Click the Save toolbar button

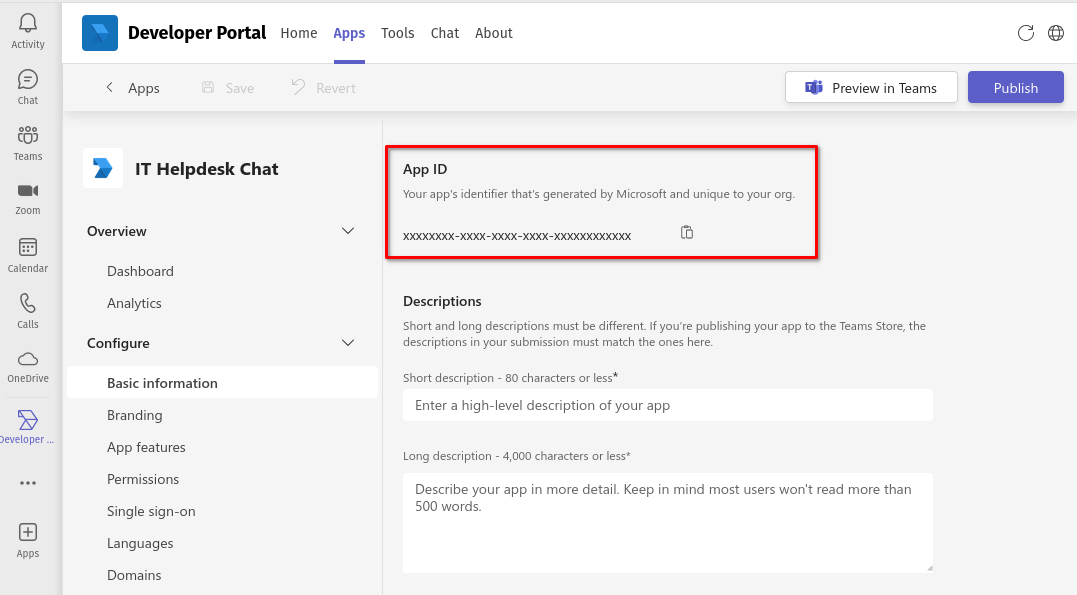(x=227, y=88)
